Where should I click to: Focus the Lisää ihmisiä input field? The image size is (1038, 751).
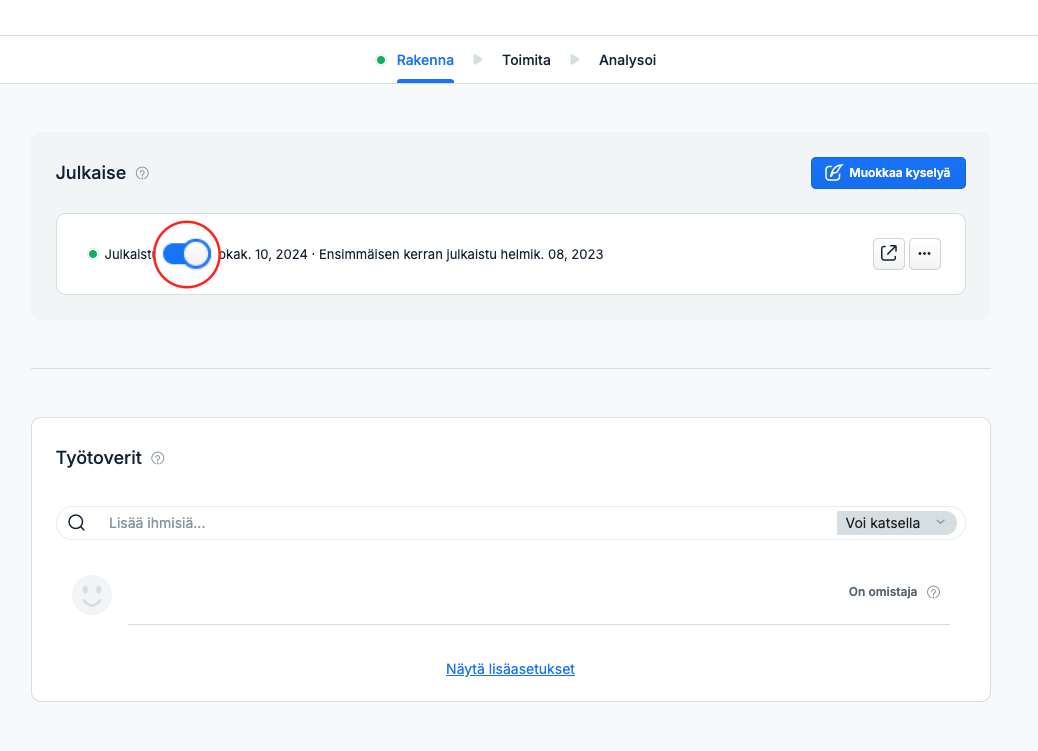[x=463, y=523]
